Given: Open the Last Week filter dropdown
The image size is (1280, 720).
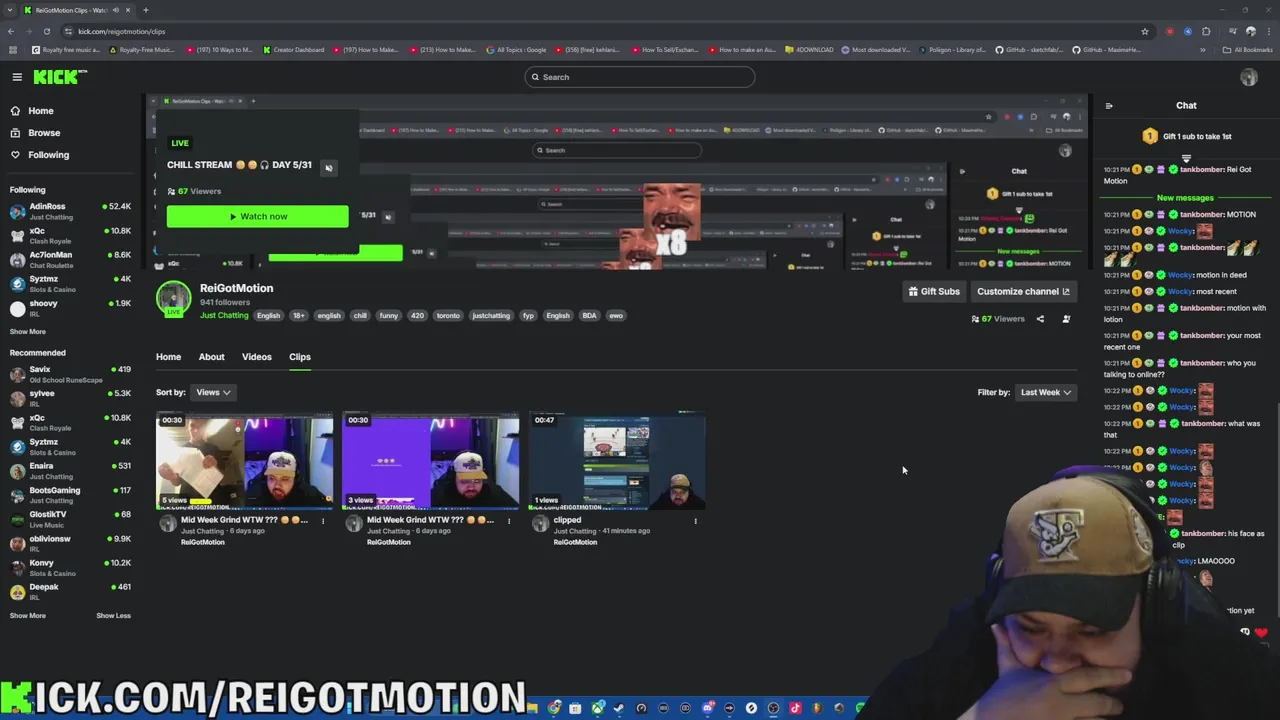Looking at the screenshot, I should [x=1046, y=392].
